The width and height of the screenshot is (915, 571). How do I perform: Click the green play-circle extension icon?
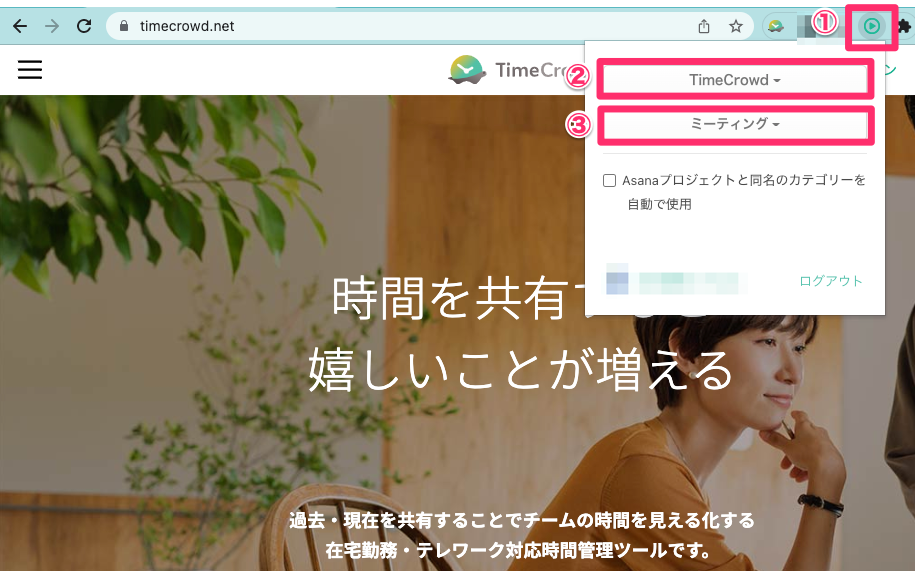tap(871, 26)
